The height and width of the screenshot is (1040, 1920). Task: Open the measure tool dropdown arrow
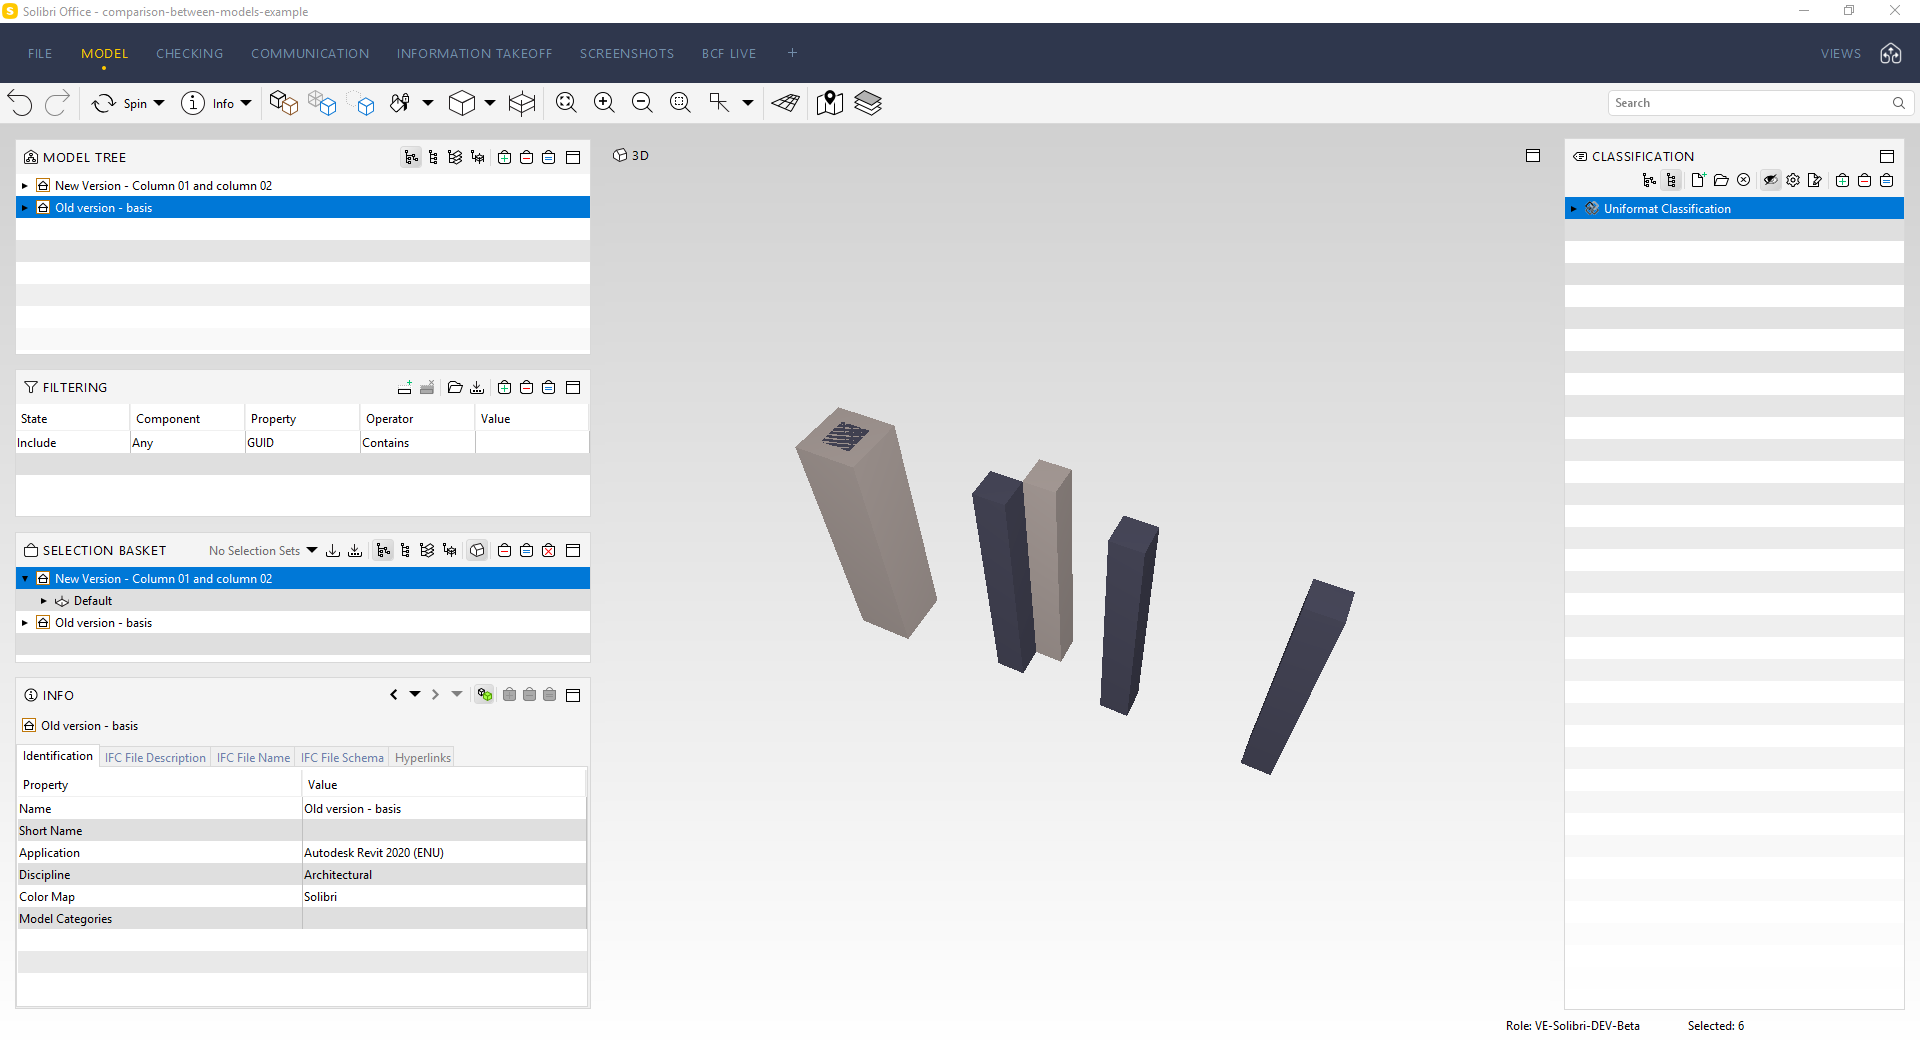(748, 103)
